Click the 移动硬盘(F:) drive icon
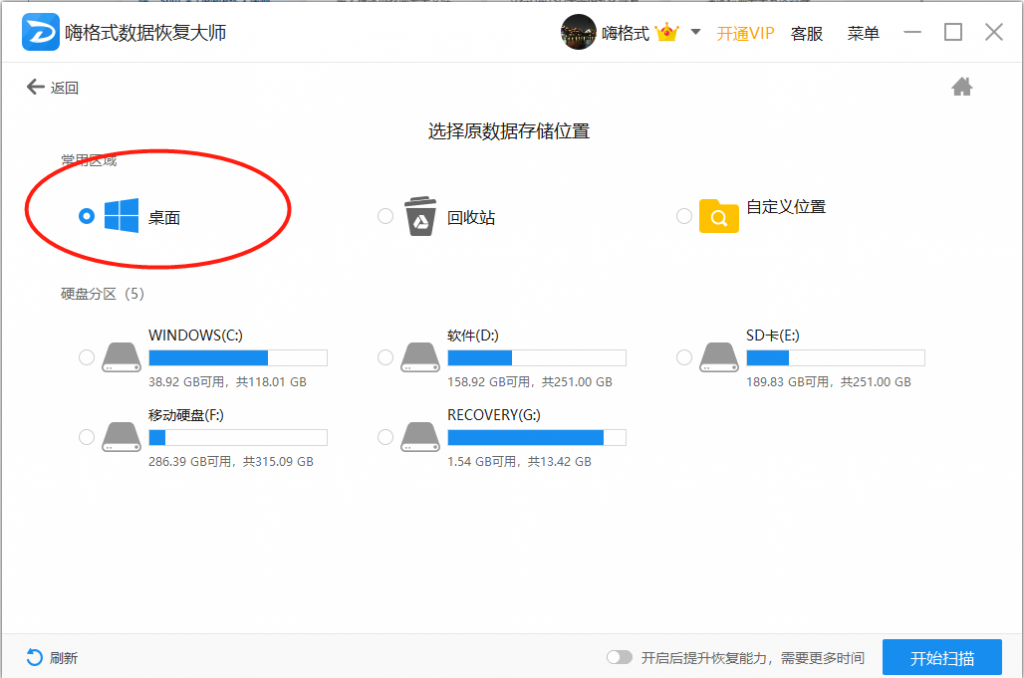The image size is (1024, 678). pyautogui.click(x=121, y=437)
